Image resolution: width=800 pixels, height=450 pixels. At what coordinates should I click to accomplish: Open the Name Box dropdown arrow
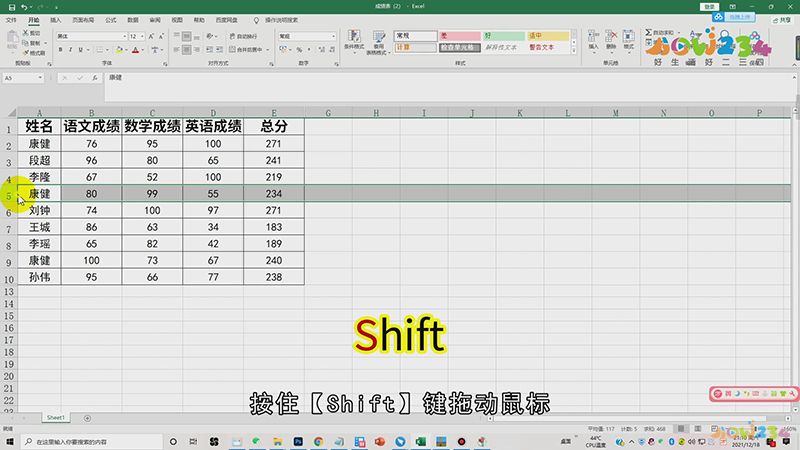(x=40, y=78)
